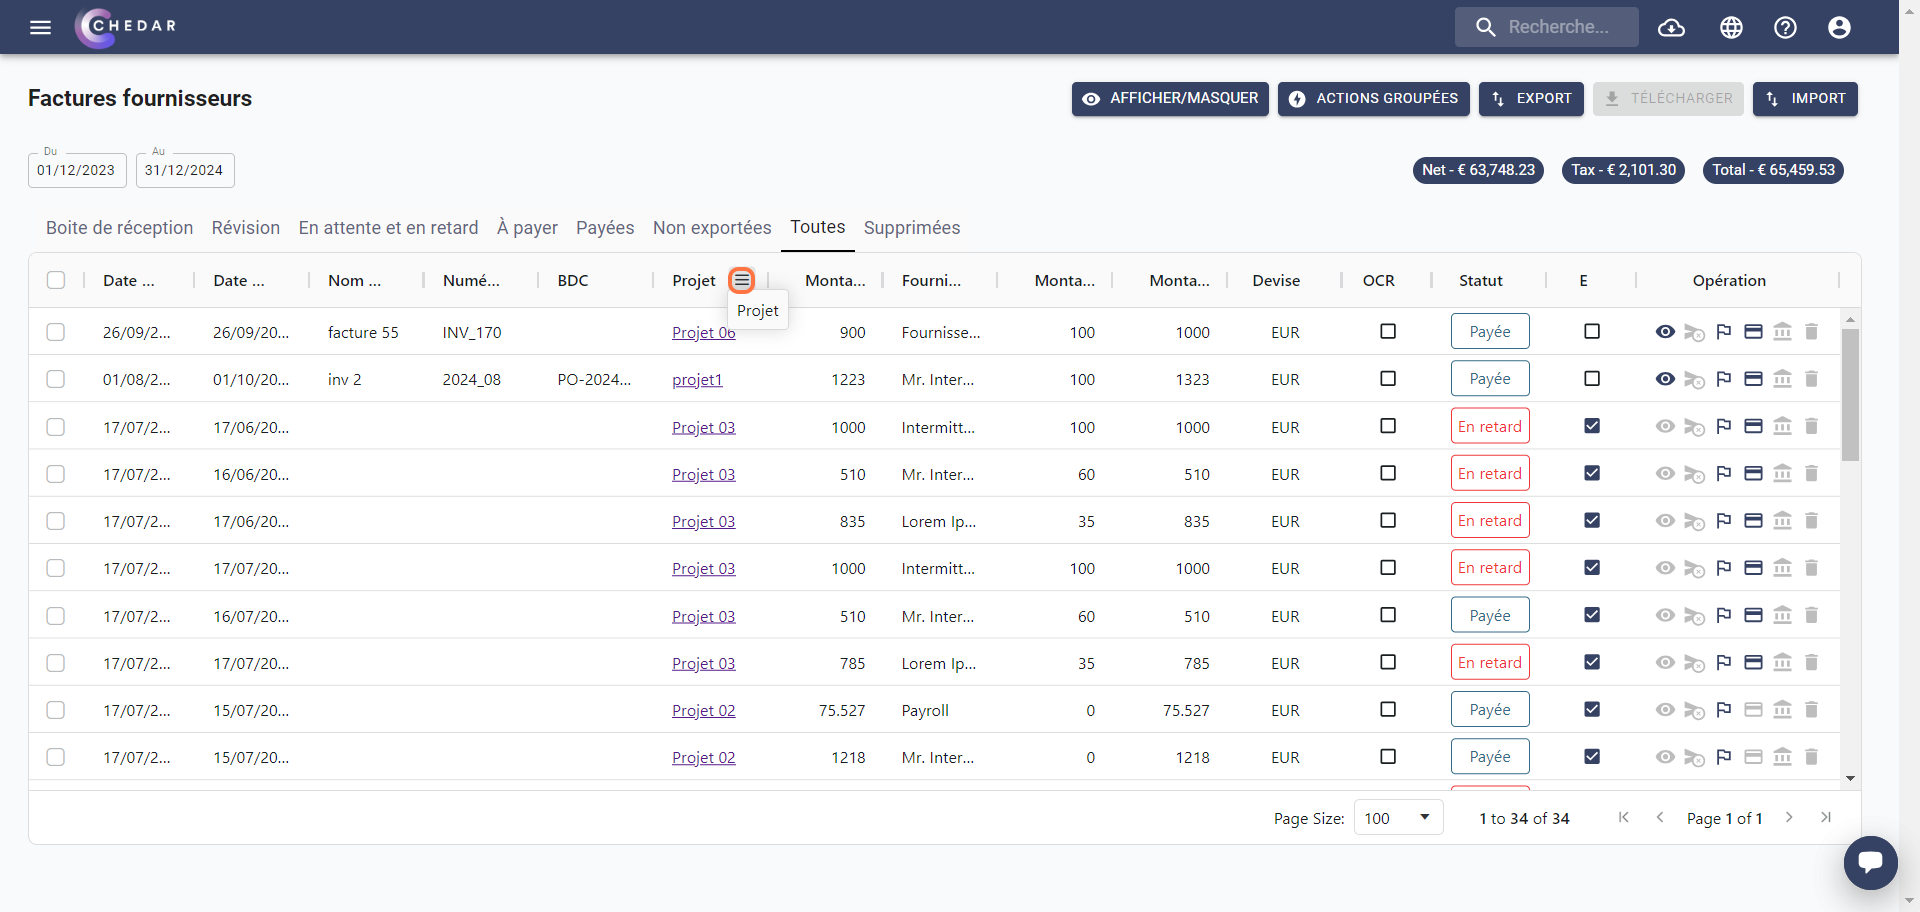Go to the next page arrow

1789,818
